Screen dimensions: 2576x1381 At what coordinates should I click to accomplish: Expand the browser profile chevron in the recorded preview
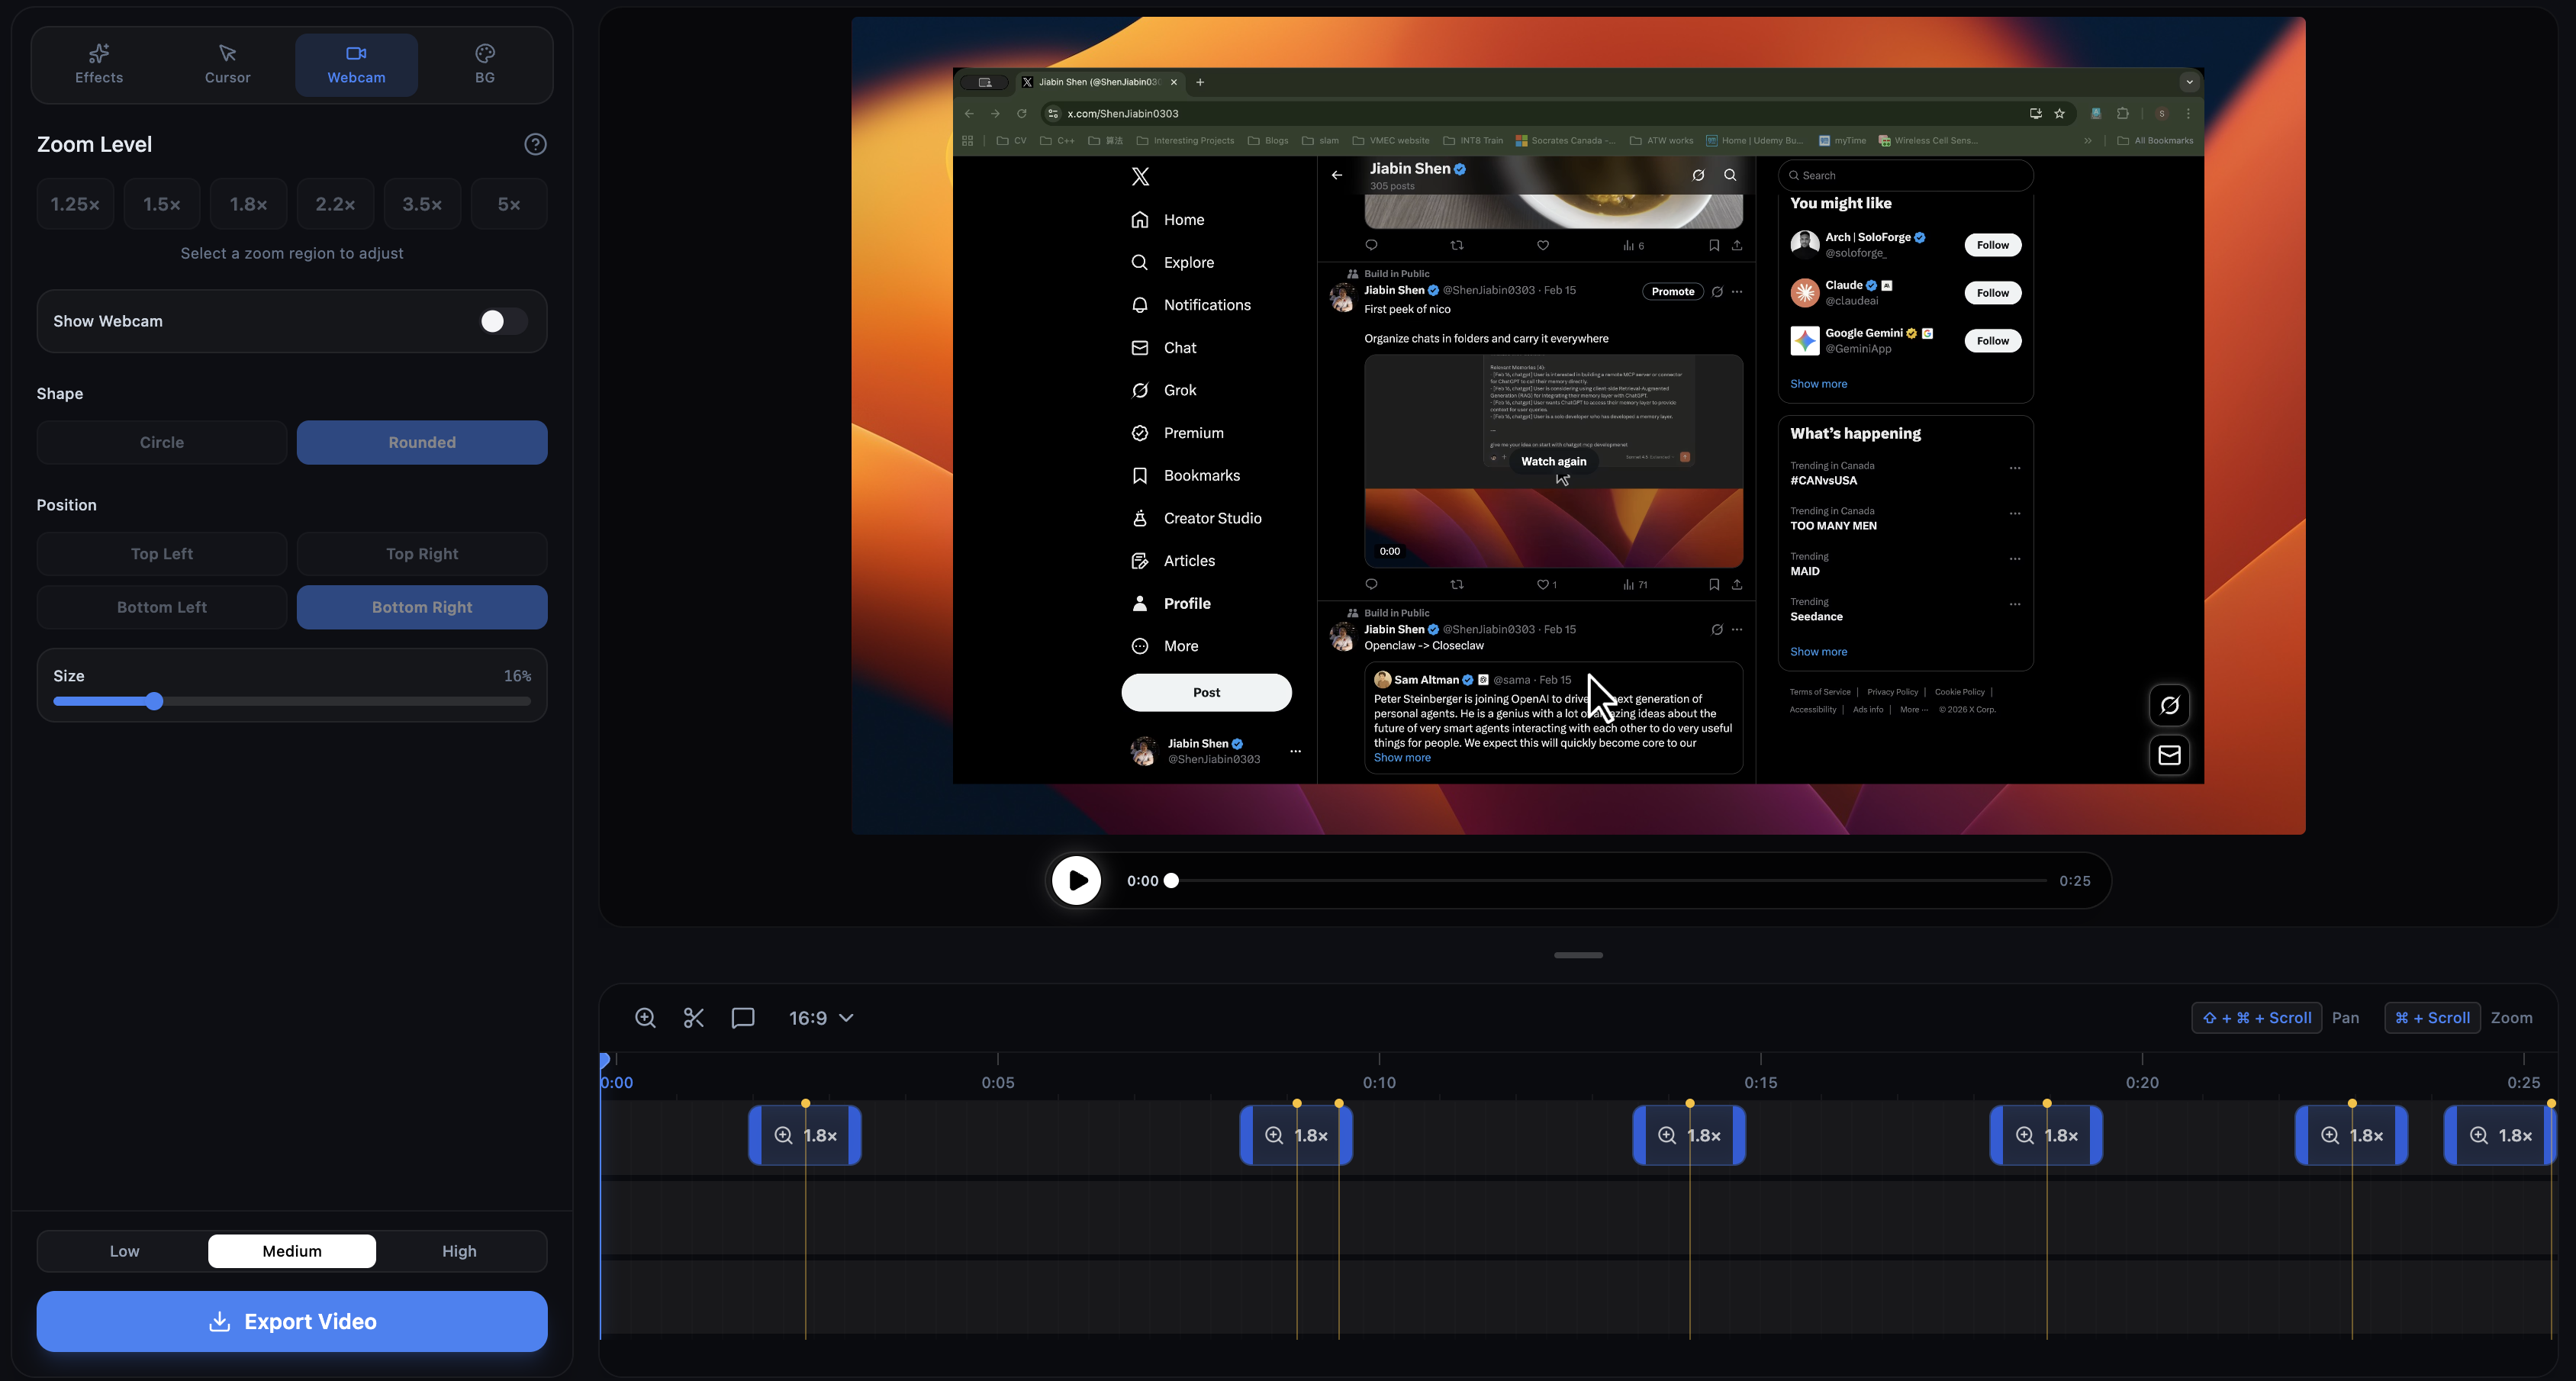click(2189, 82)
